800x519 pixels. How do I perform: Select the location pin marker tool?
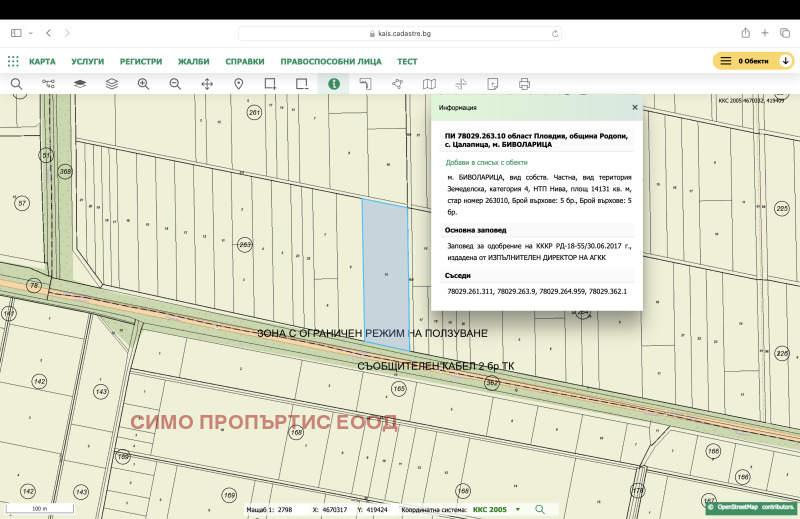[239, 84]
